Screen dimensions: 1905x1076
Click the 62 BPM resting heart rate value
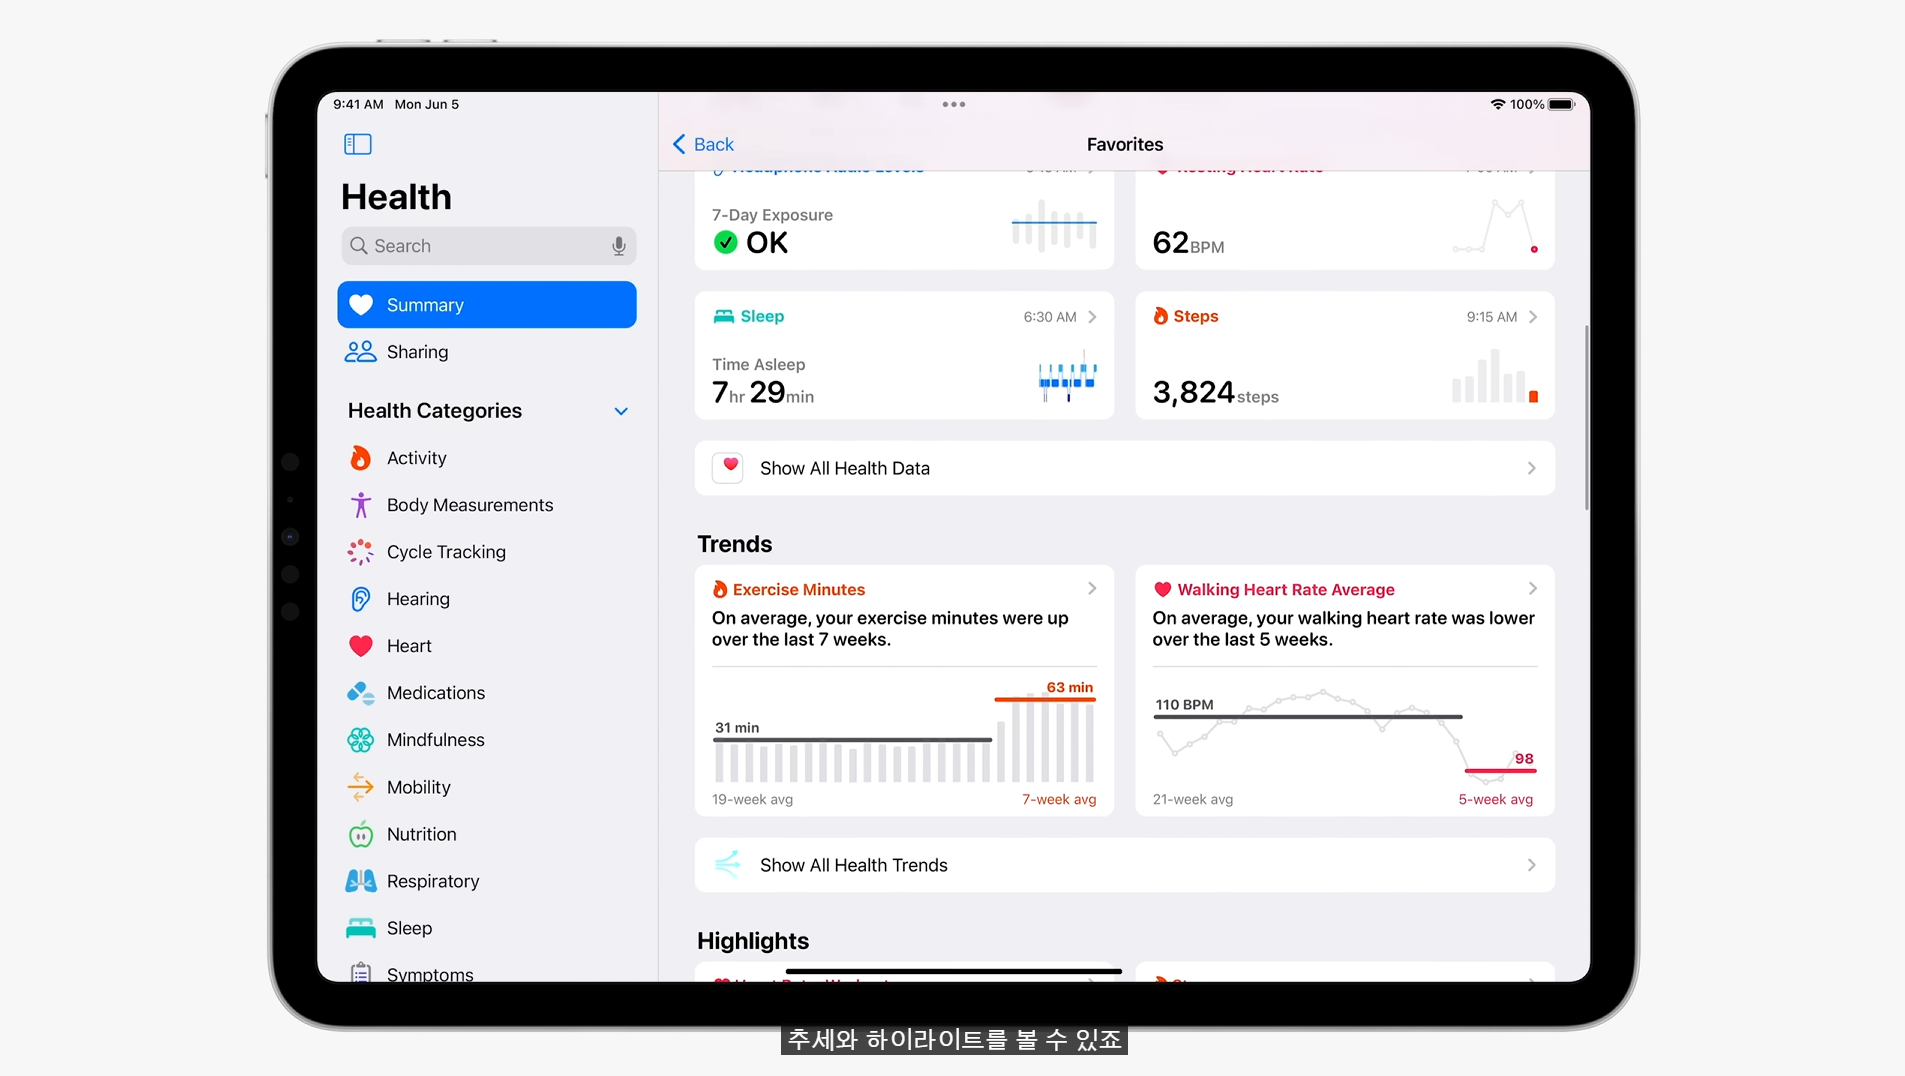[1189, 243]
